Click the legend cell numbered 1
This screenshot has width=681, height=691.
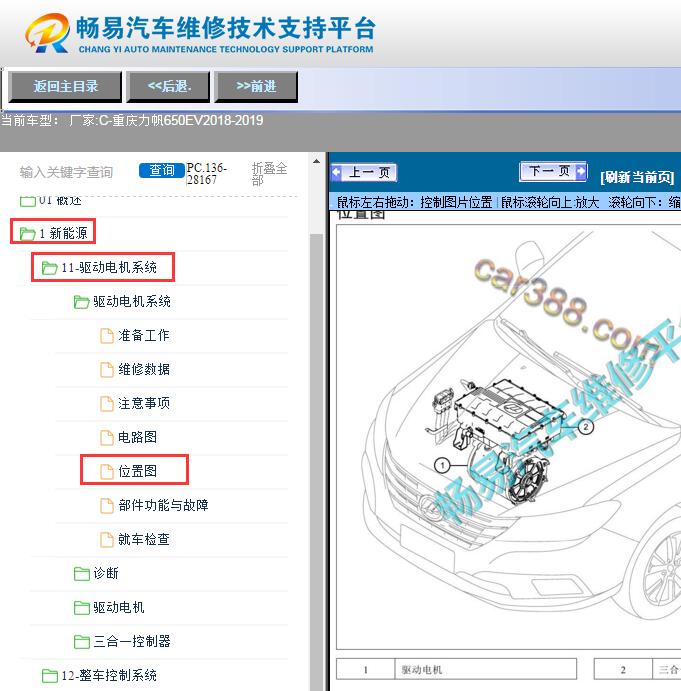coord(365,669)
